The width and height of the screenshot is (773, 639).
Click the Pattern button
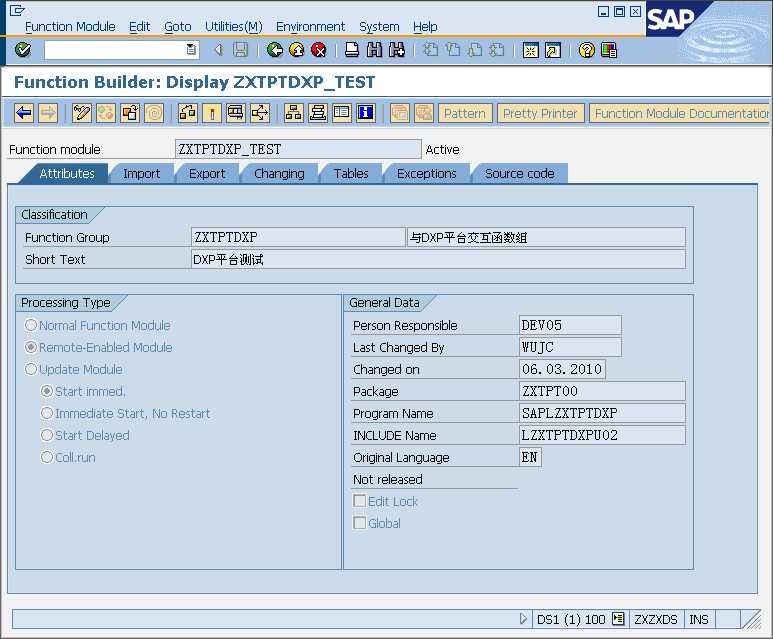[x=465, y=113]
